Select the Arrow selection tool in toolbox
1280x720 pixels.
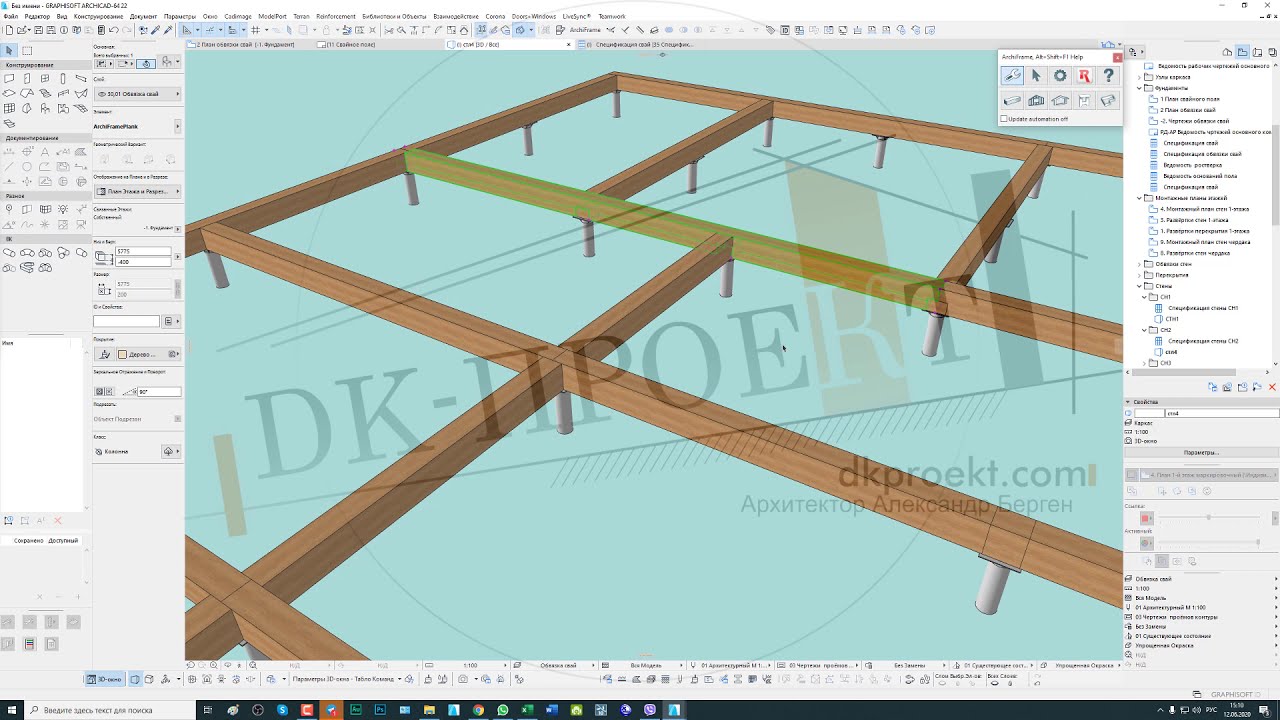click(10, 50)
